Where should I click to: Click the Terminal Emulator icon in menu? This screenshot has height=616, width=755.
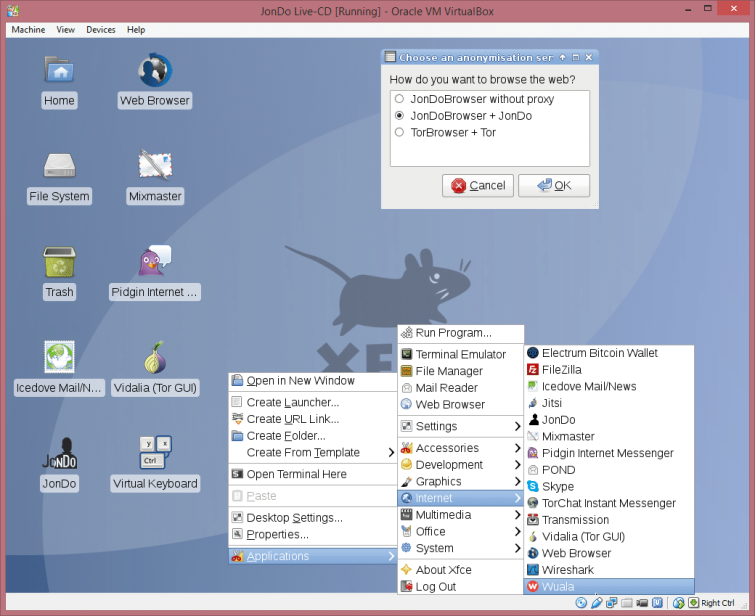[406, 354]
